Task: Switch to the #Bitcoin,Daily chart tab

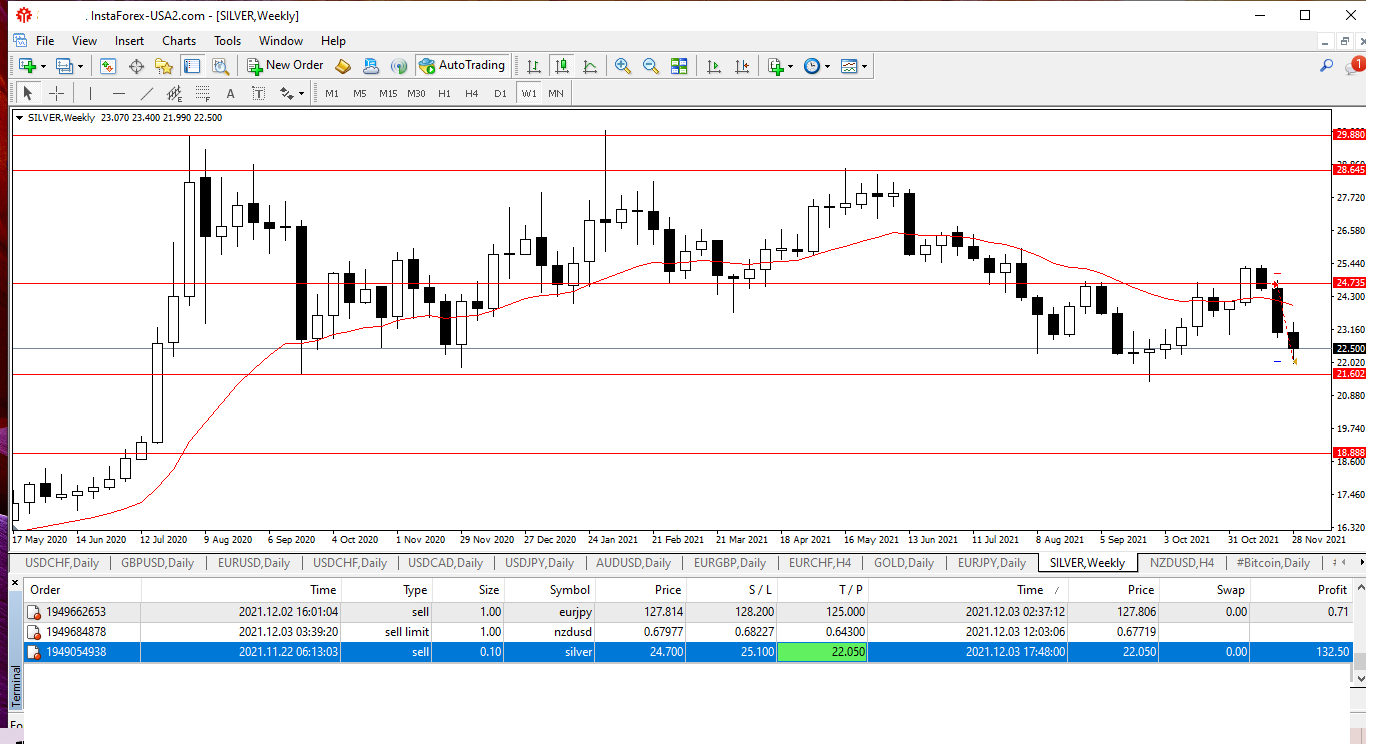Action: tap(1273, 563)
